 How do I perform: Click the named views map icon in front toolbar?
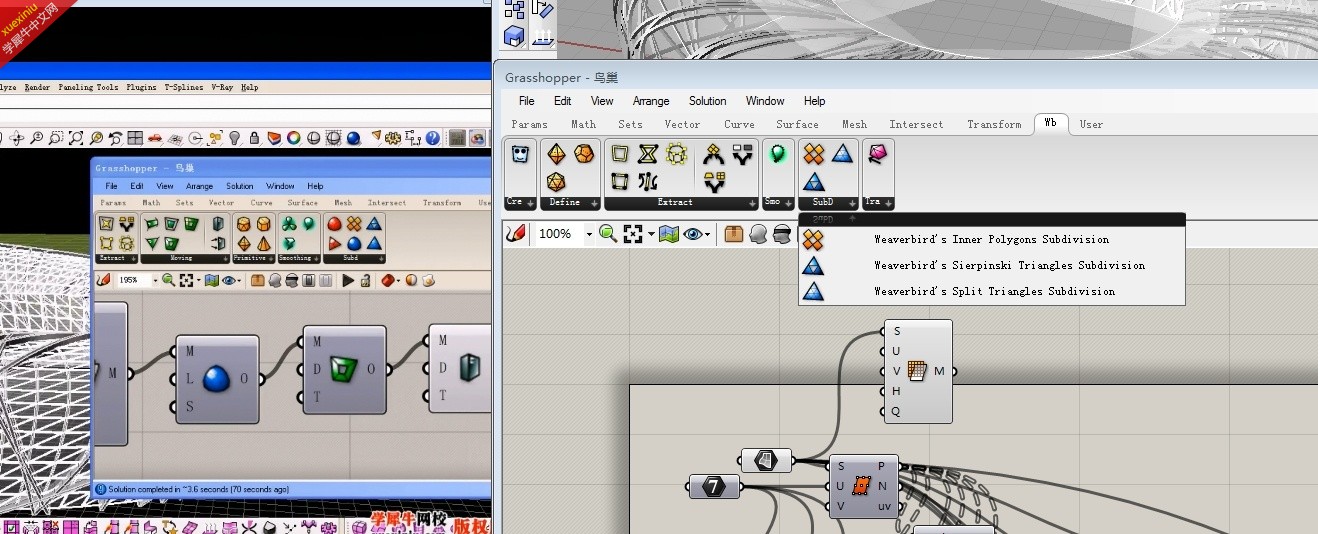coord(669,234)
